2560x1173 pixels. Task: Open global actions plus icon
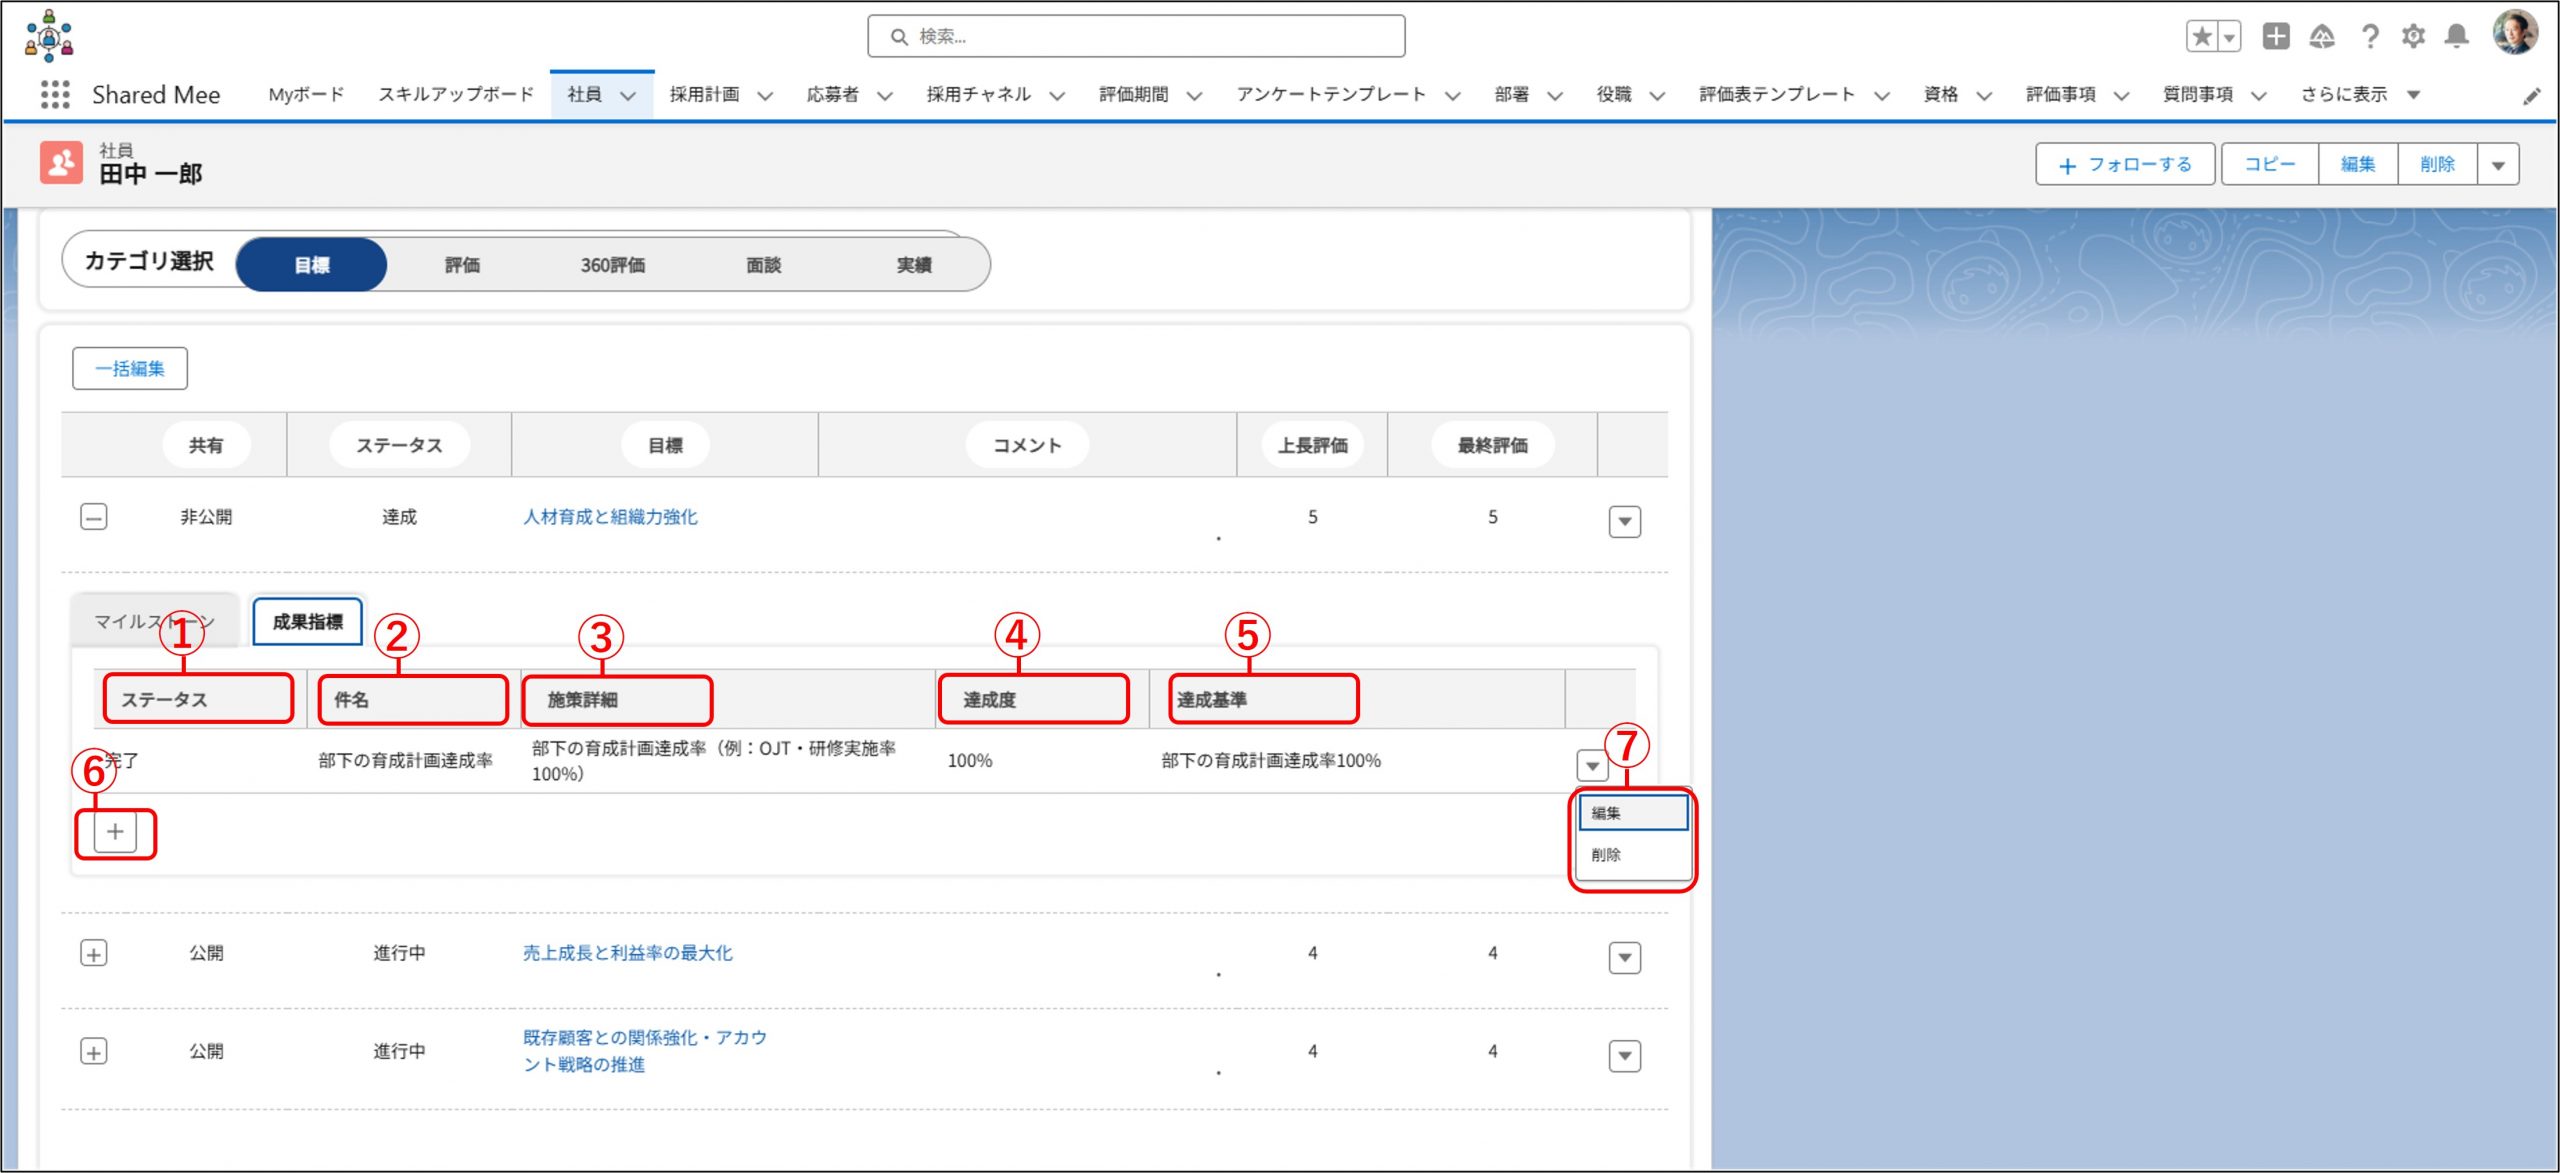click(2276, 37)
